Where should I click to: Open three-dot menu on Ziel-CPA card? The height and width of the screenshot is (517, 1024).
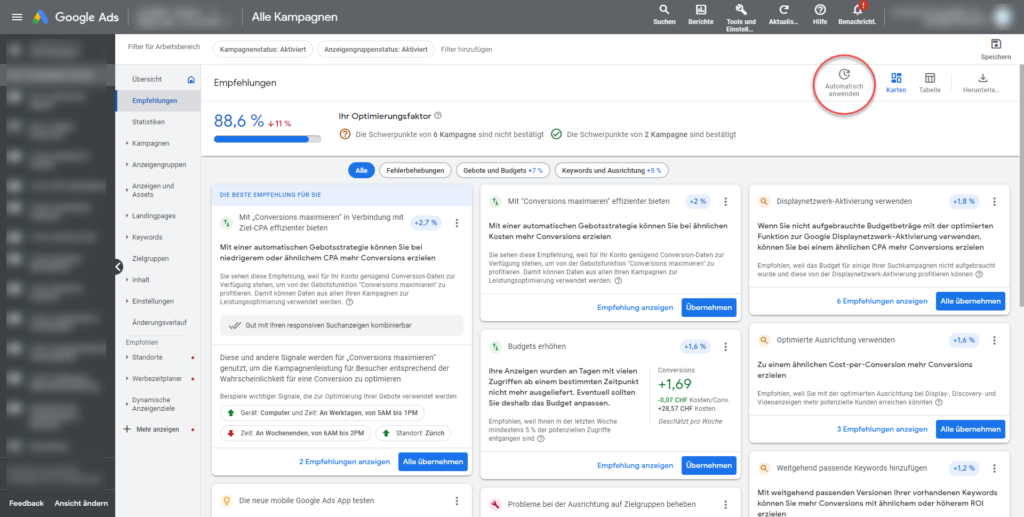coord(456,223)
